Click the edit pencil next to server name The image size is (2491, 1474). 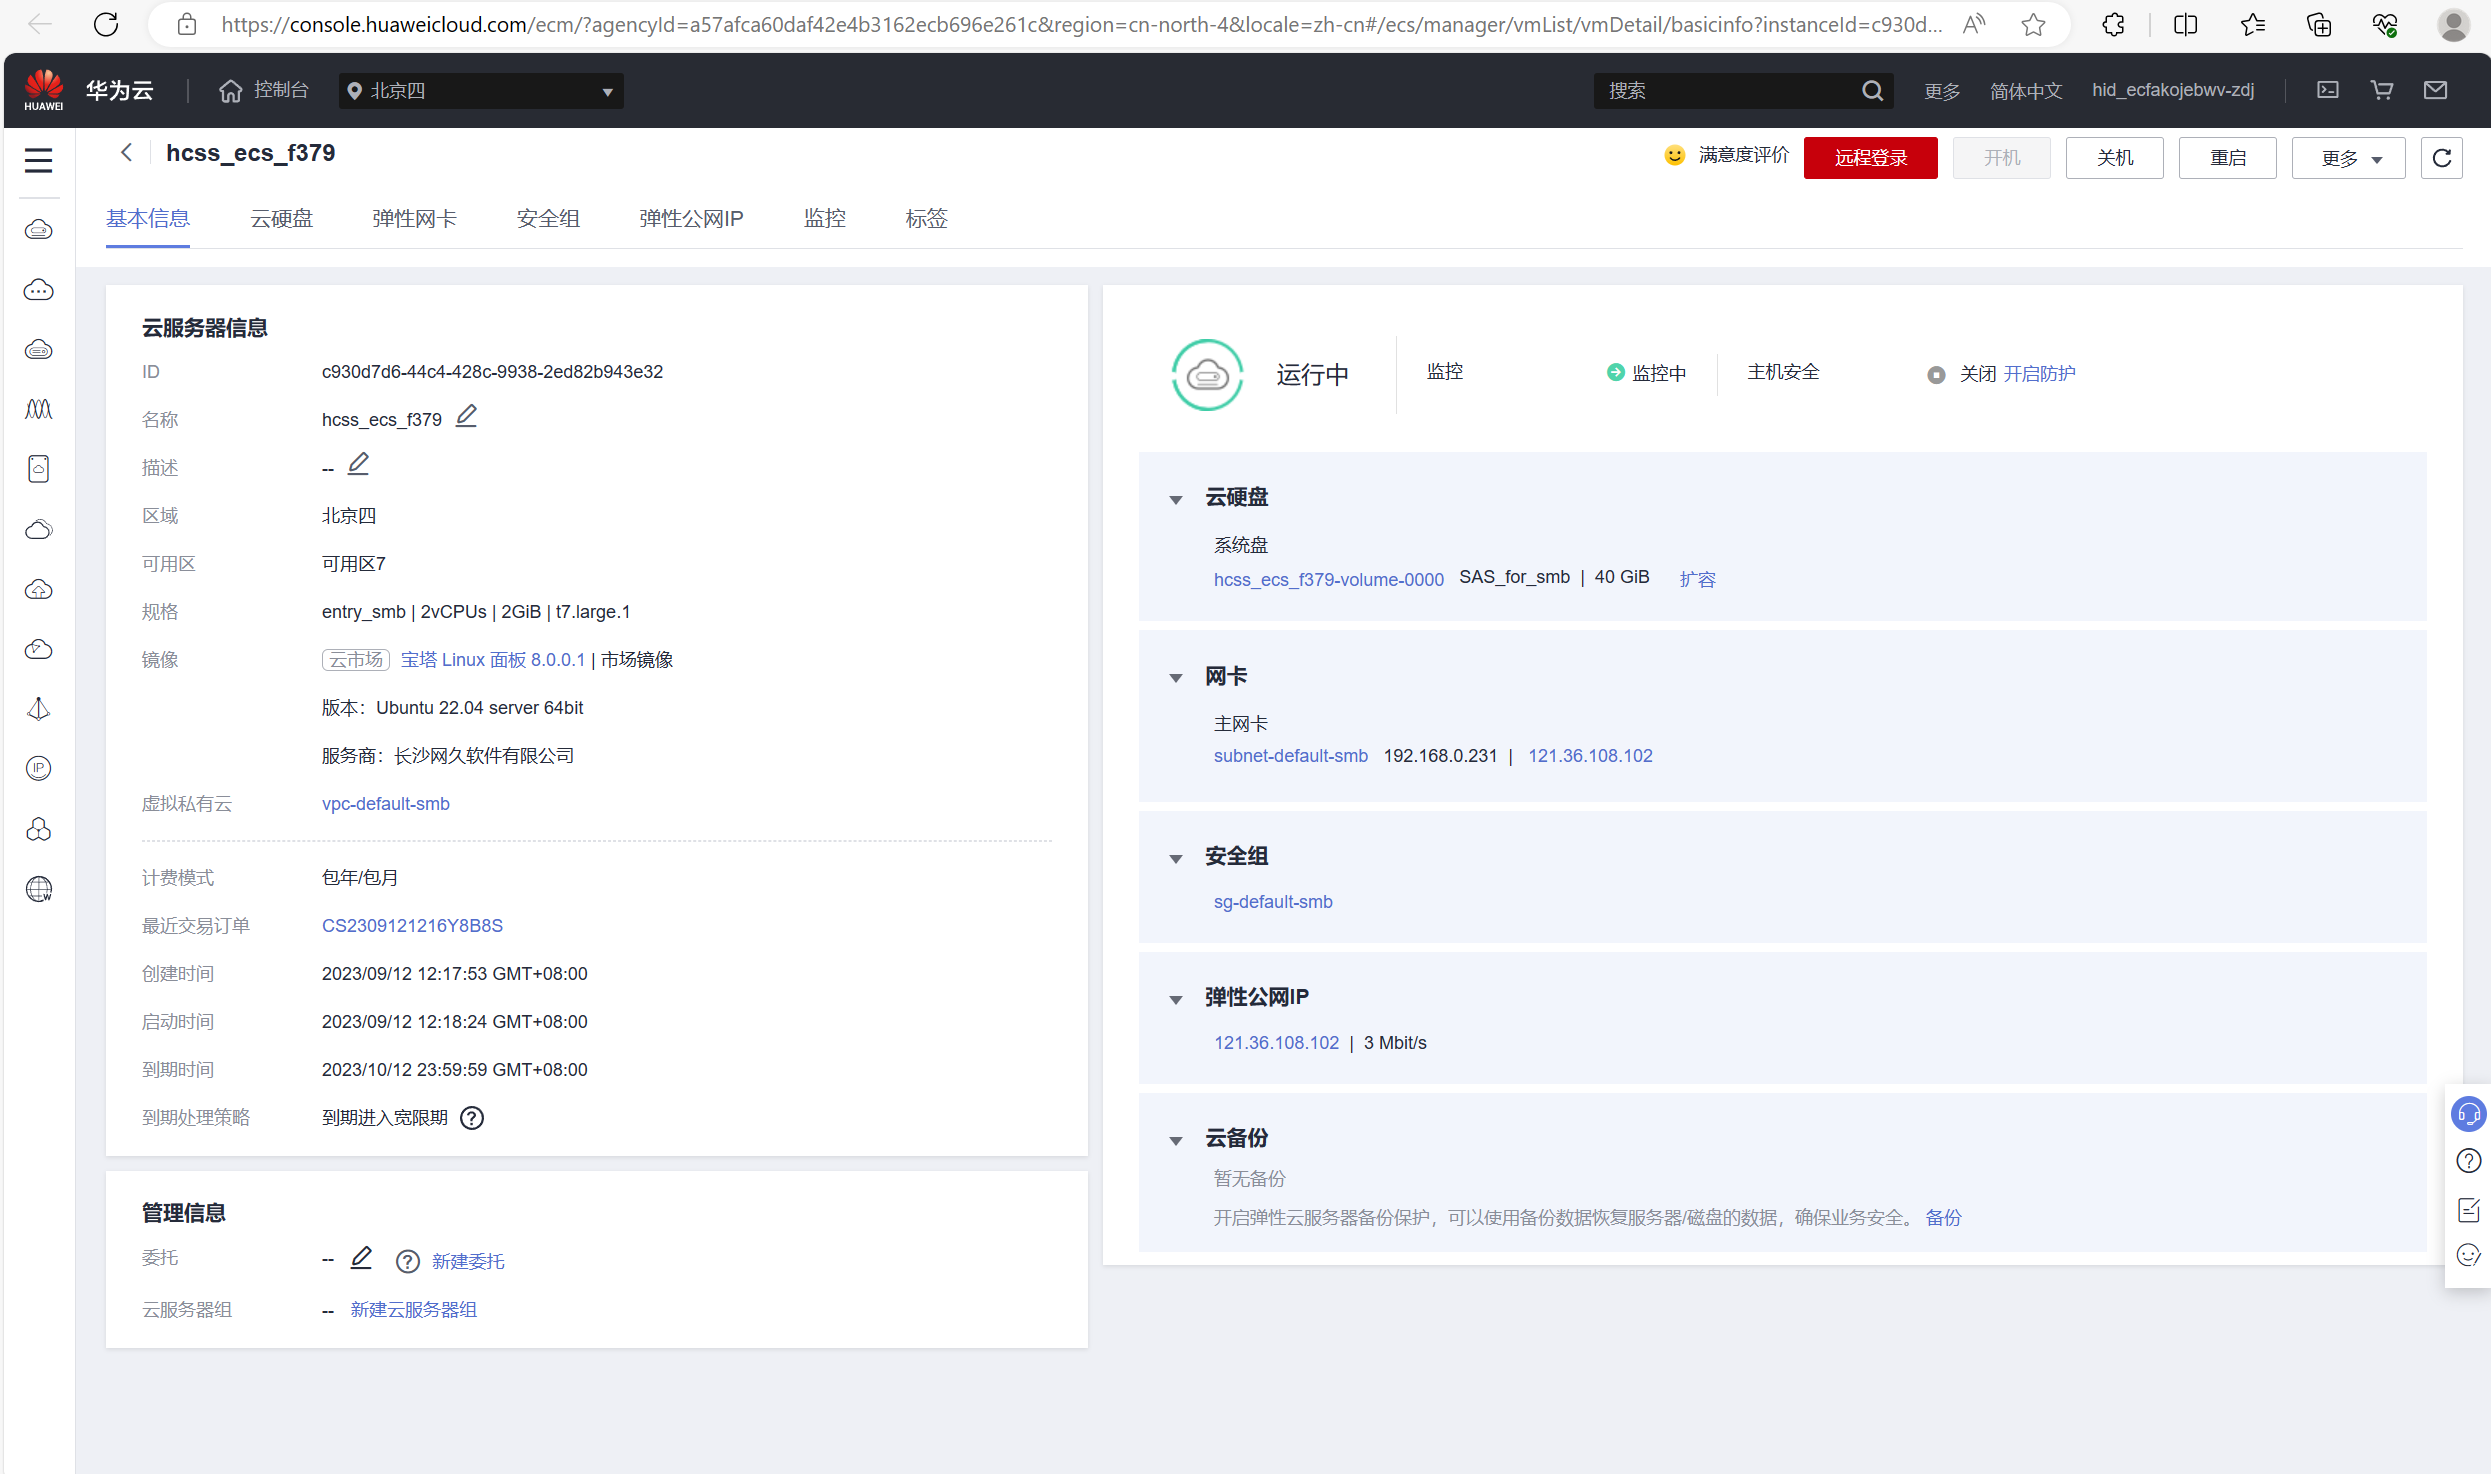click(x=466, y=416)
